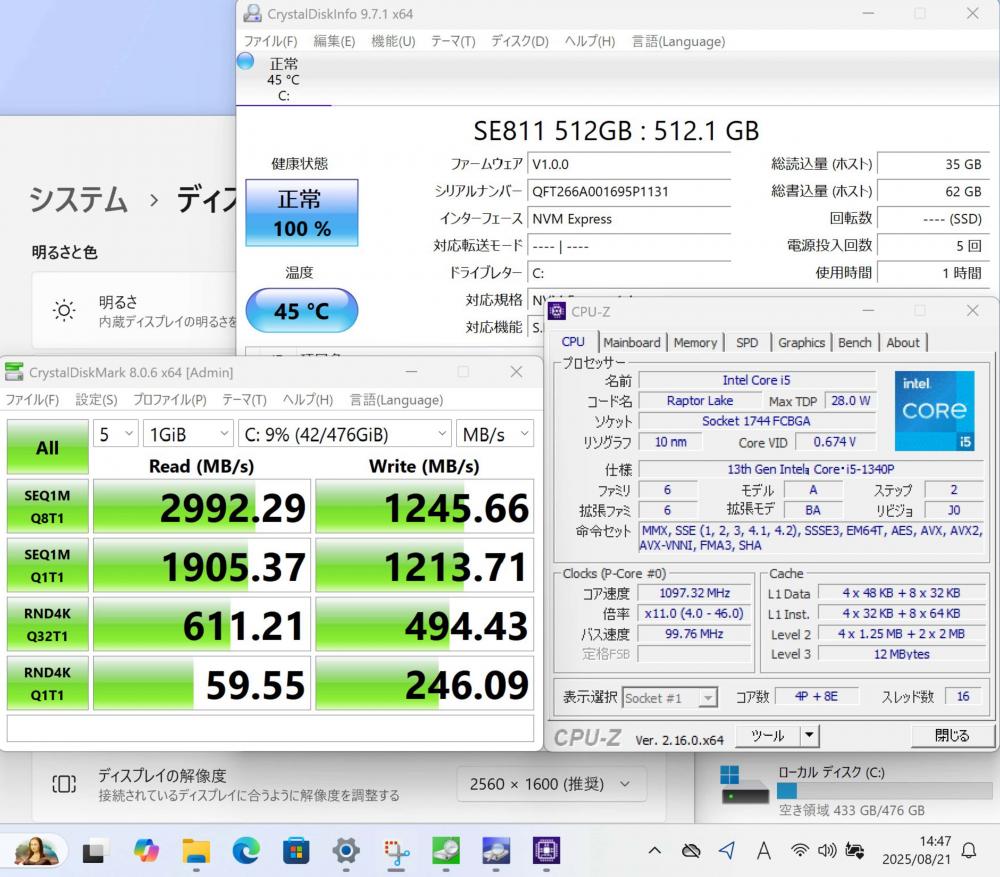Open the ディスク(D) menu in CrystalDiskInfo

[520, 41]
